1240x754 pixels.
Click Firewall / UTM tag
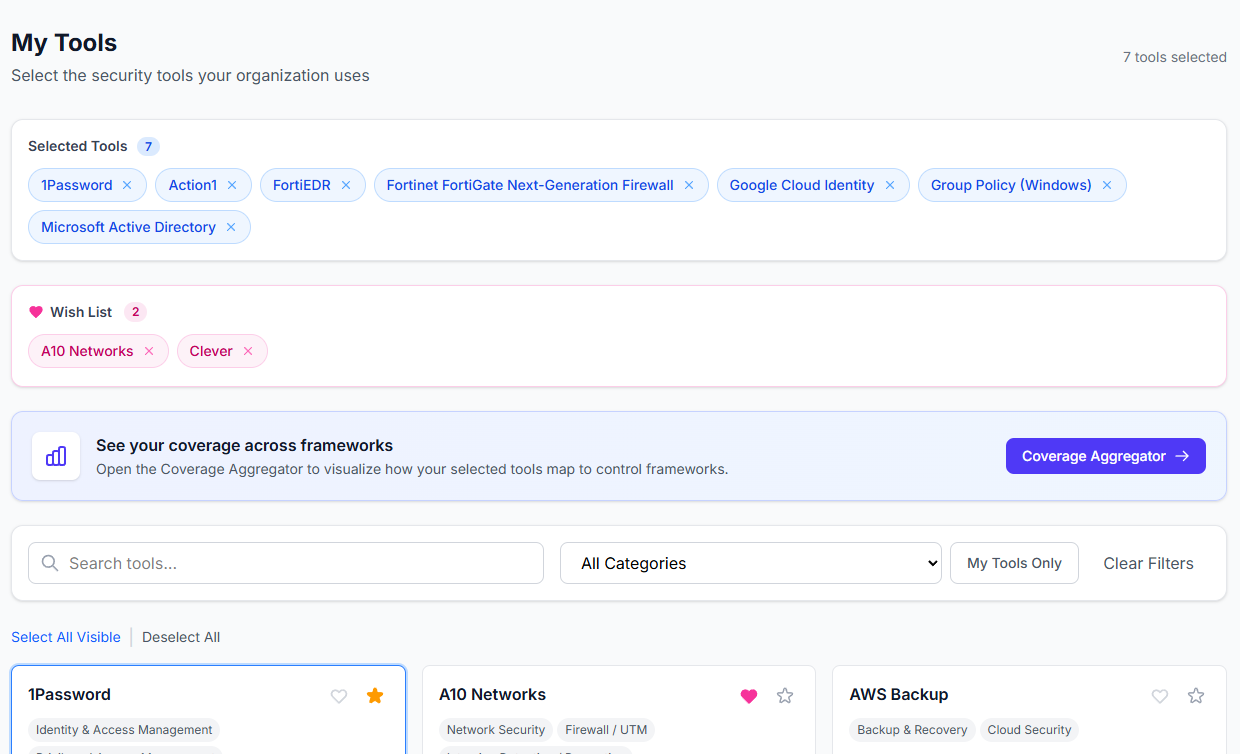[606, 730]
